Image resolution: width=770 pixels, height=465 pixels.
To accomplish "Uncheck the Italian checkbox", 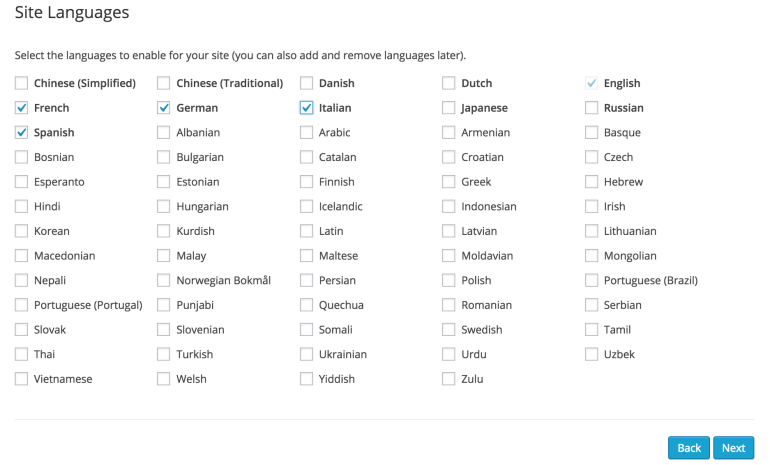I will [306, 108].
